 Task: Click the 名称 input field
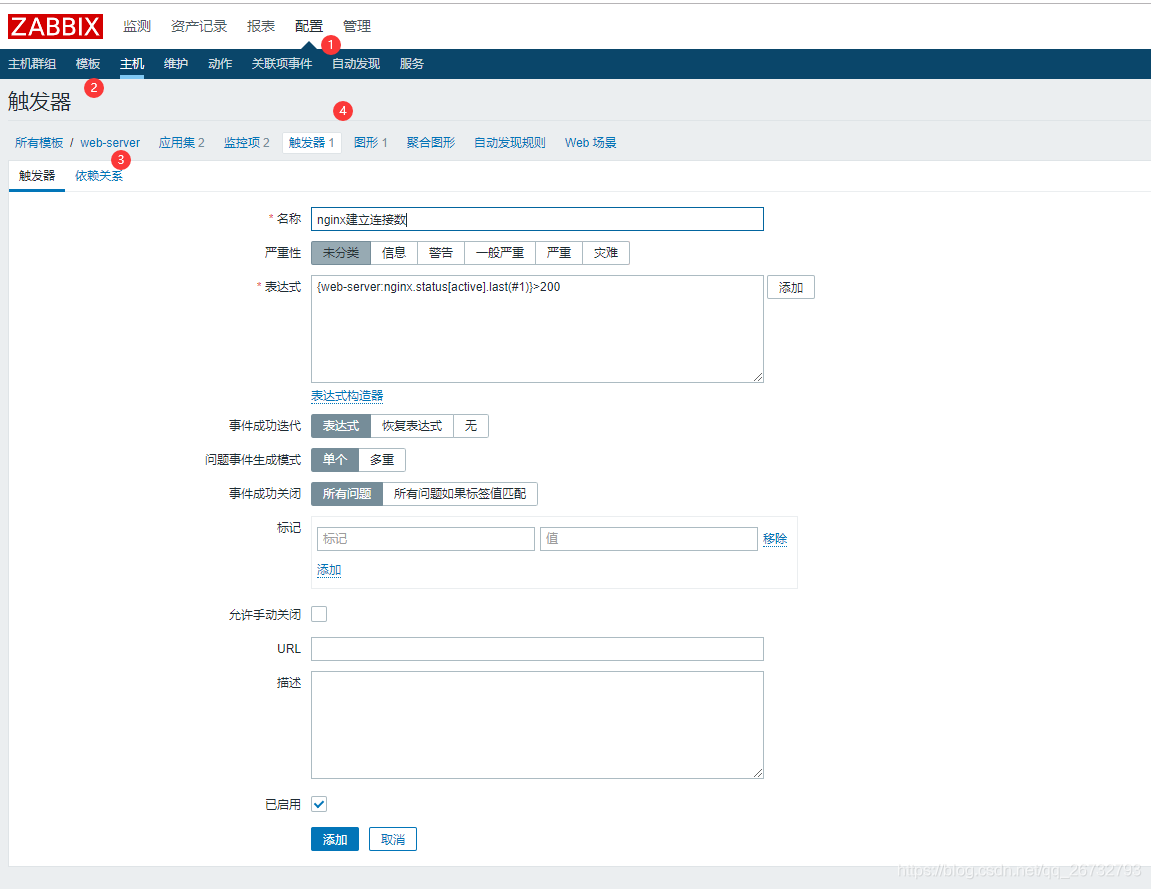(537, 219)
